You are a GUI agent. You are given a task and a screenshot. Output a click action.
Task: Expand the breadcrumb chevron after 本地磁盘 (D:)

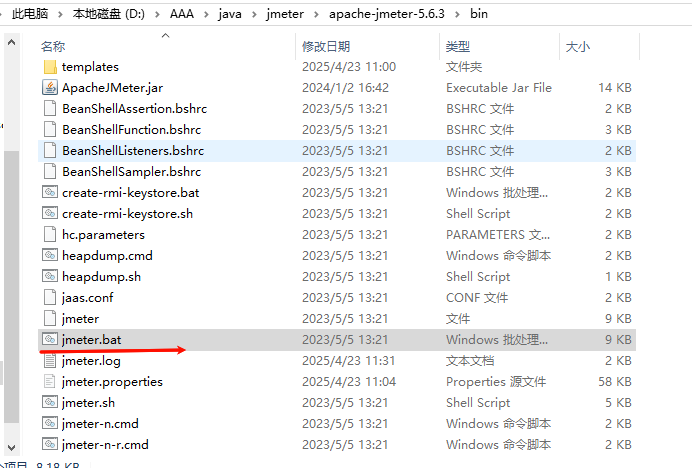click(x=158, y=14)
